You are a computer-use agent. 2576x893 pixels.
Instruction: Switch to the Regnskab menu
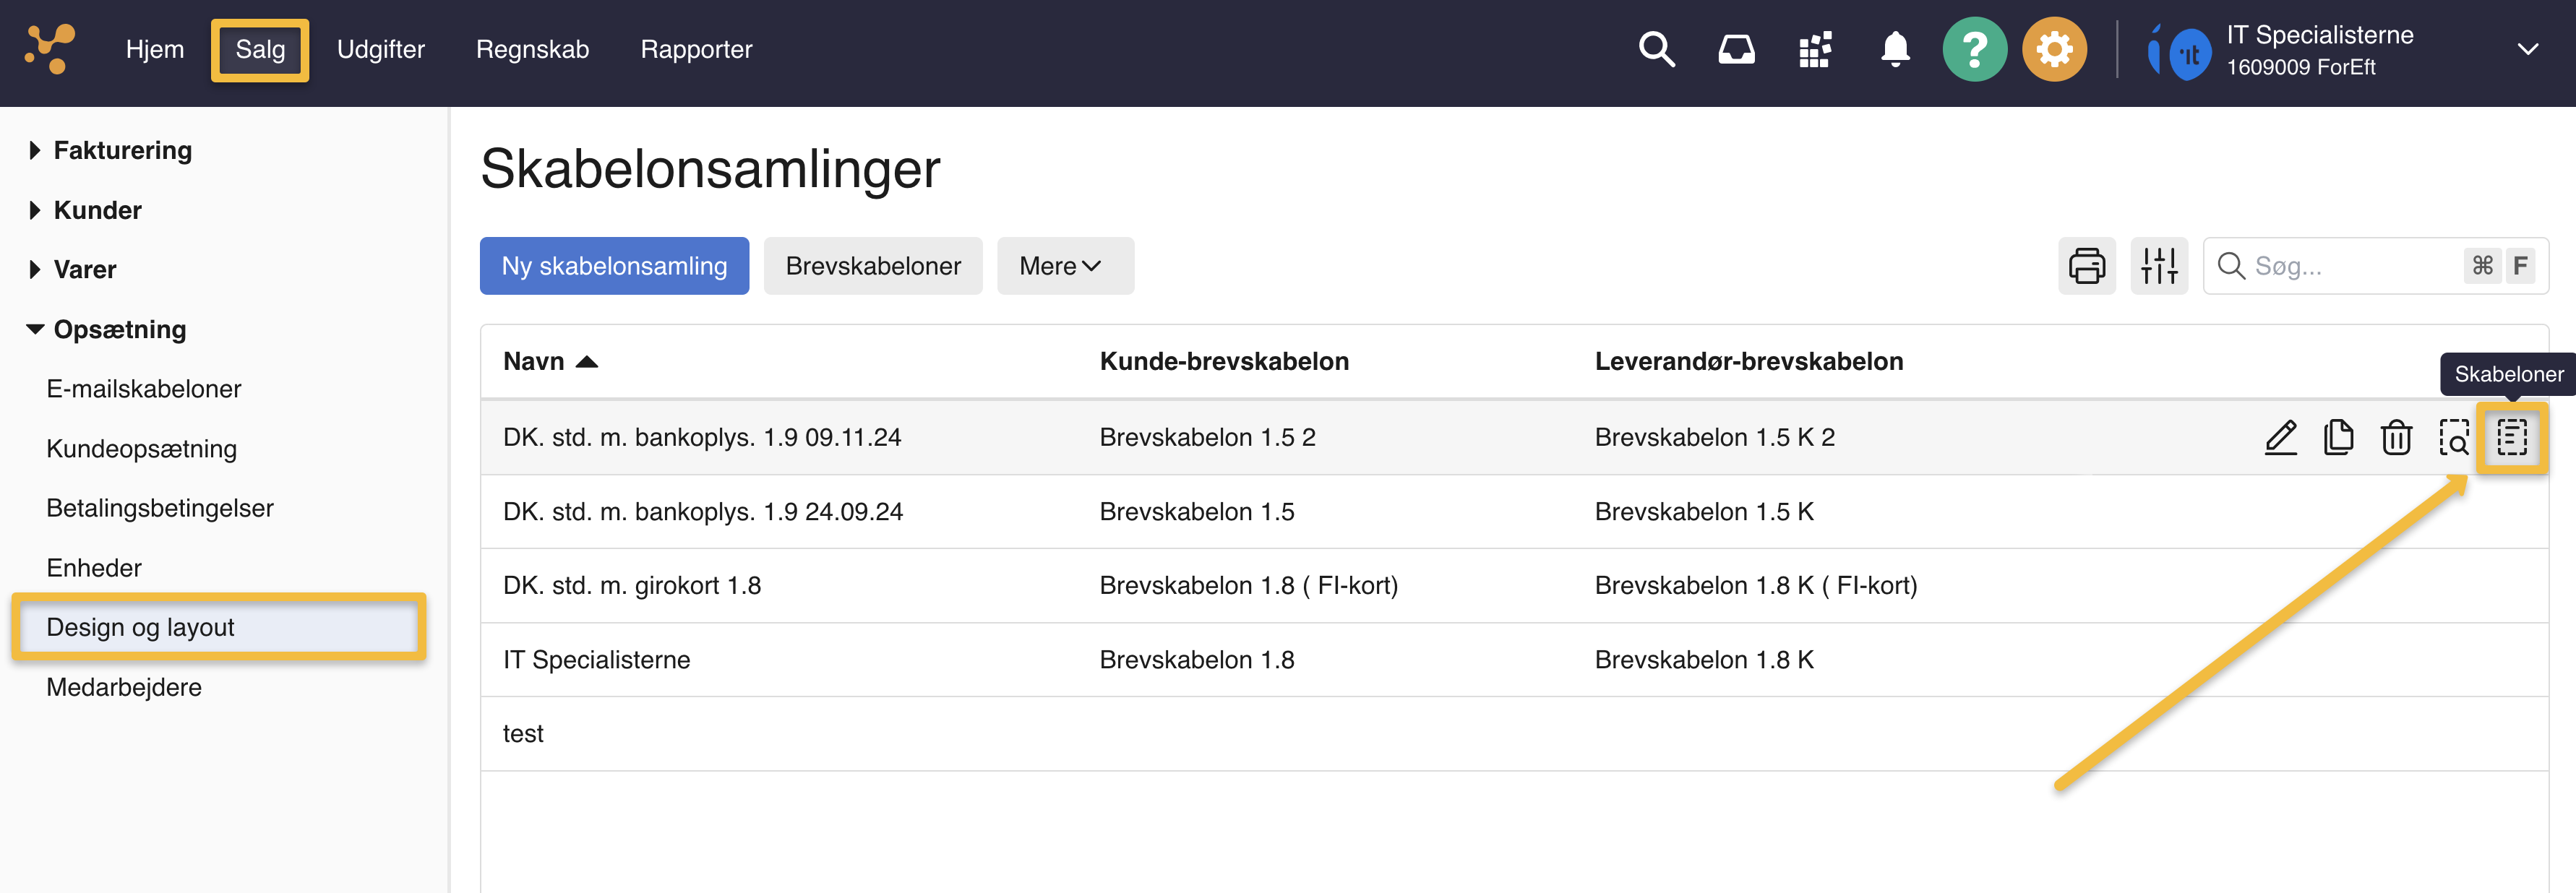[x=532, y=48]
